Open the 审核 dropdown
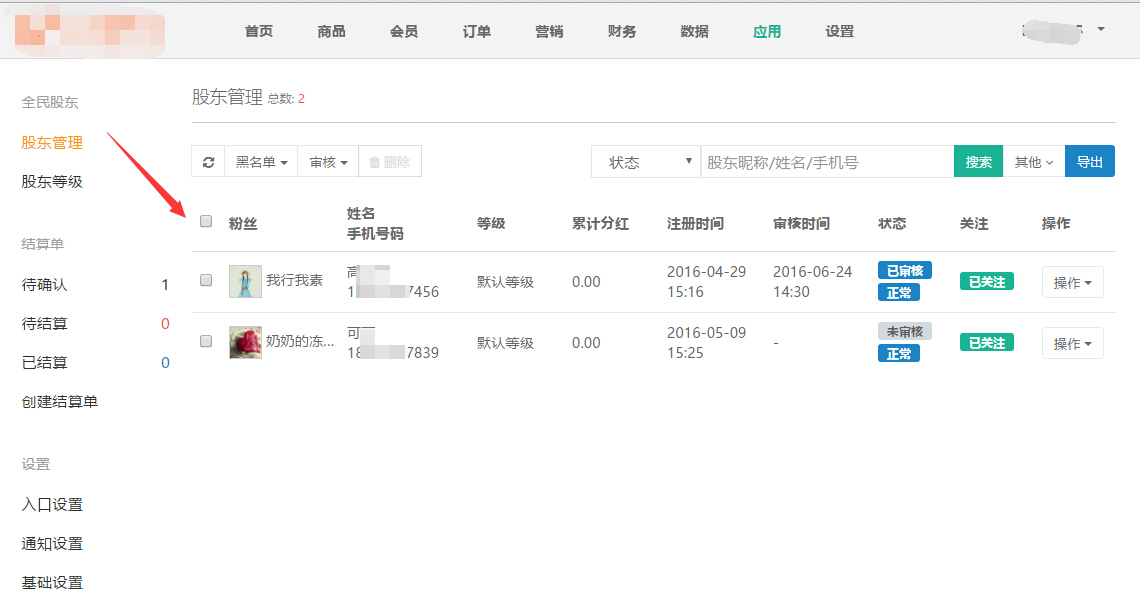Screen dimensions: 1140x599 coord(328,162)
